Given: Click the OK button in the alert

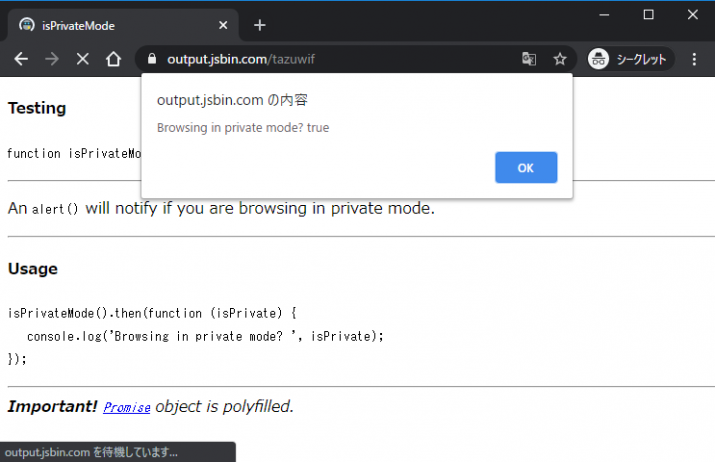Looking at the screenshot, I should click(526, 168).
